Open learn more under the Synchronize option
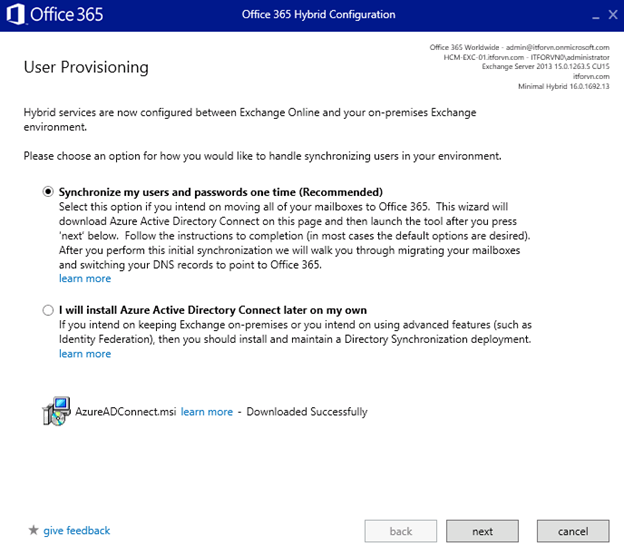 coord(85,279)
